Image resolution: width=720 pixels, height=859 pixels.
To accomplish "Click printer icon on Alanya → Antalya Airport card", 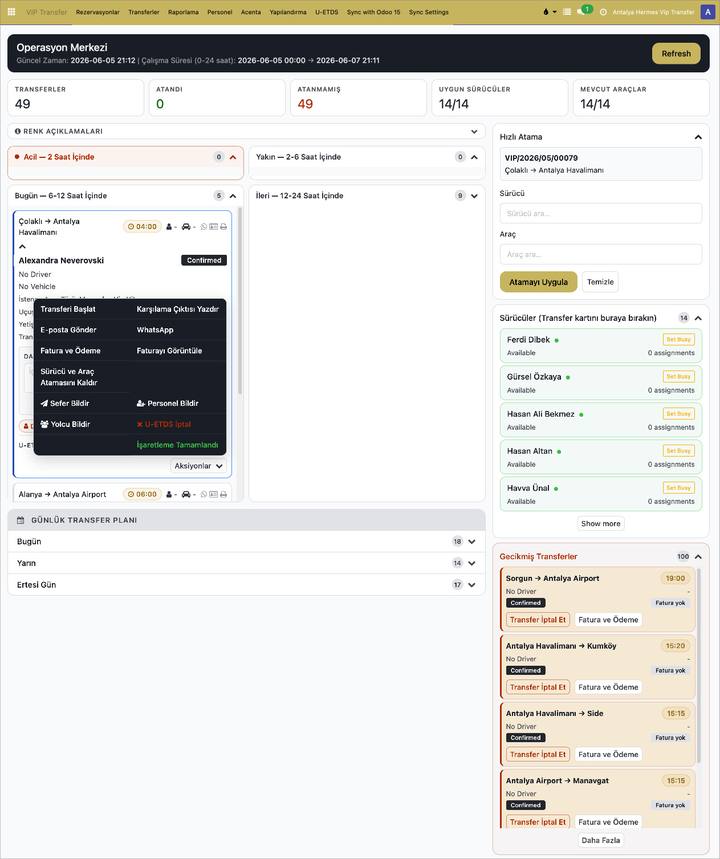I will 224,494.
